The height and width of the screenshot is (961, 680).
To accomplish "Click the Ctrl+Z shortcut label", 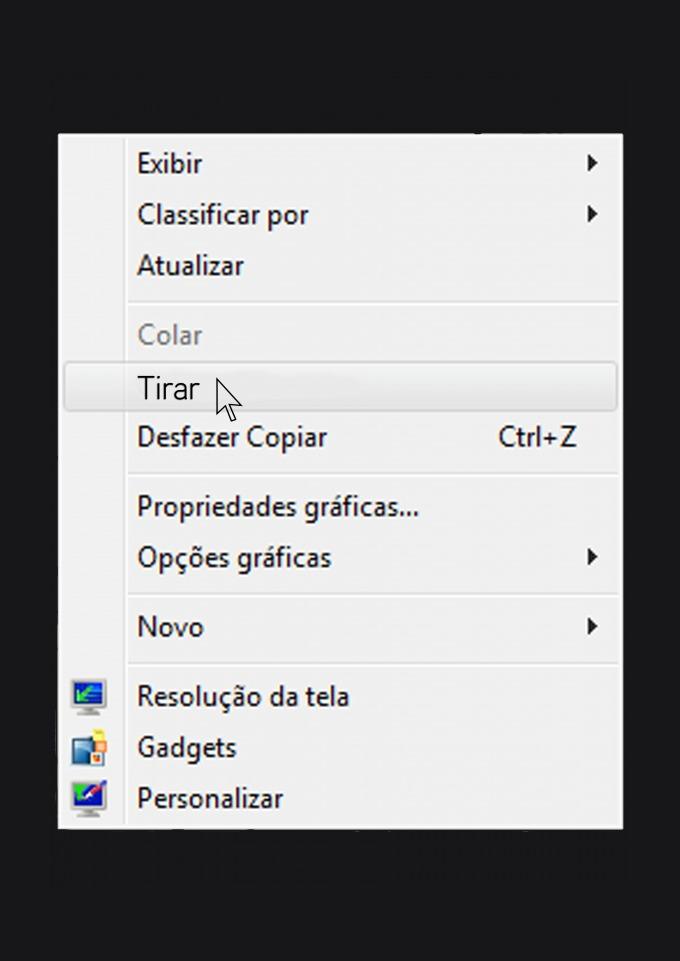I will pyautogui.click(x=537, y=437).
